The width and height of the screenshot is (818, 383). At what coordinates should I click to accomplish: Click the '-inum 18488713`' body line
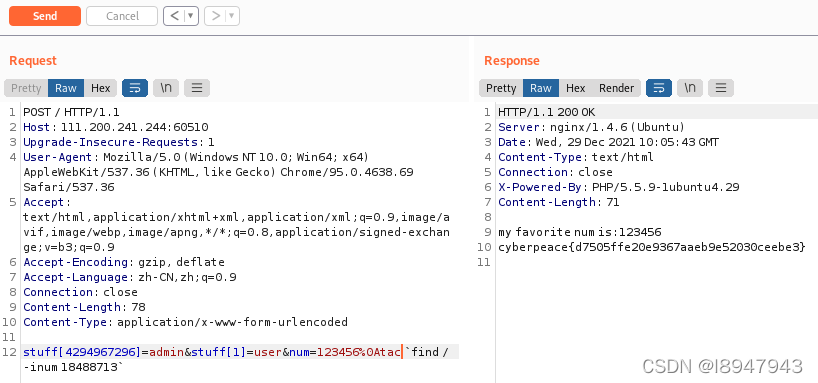(74, 367)
